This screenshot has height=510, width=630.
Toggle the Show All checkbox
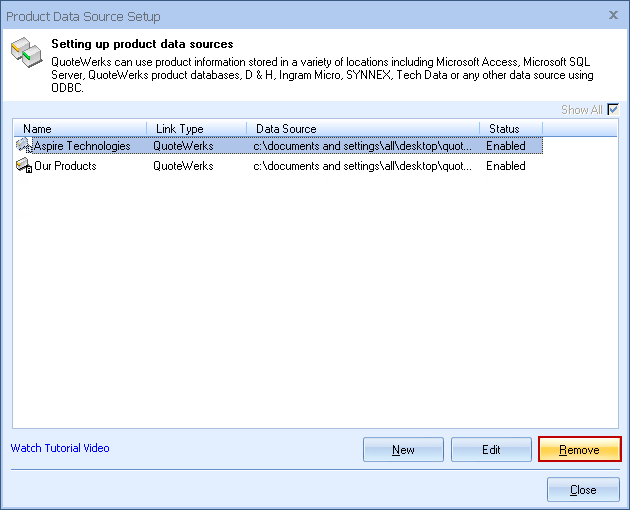(x=613, y=110)
